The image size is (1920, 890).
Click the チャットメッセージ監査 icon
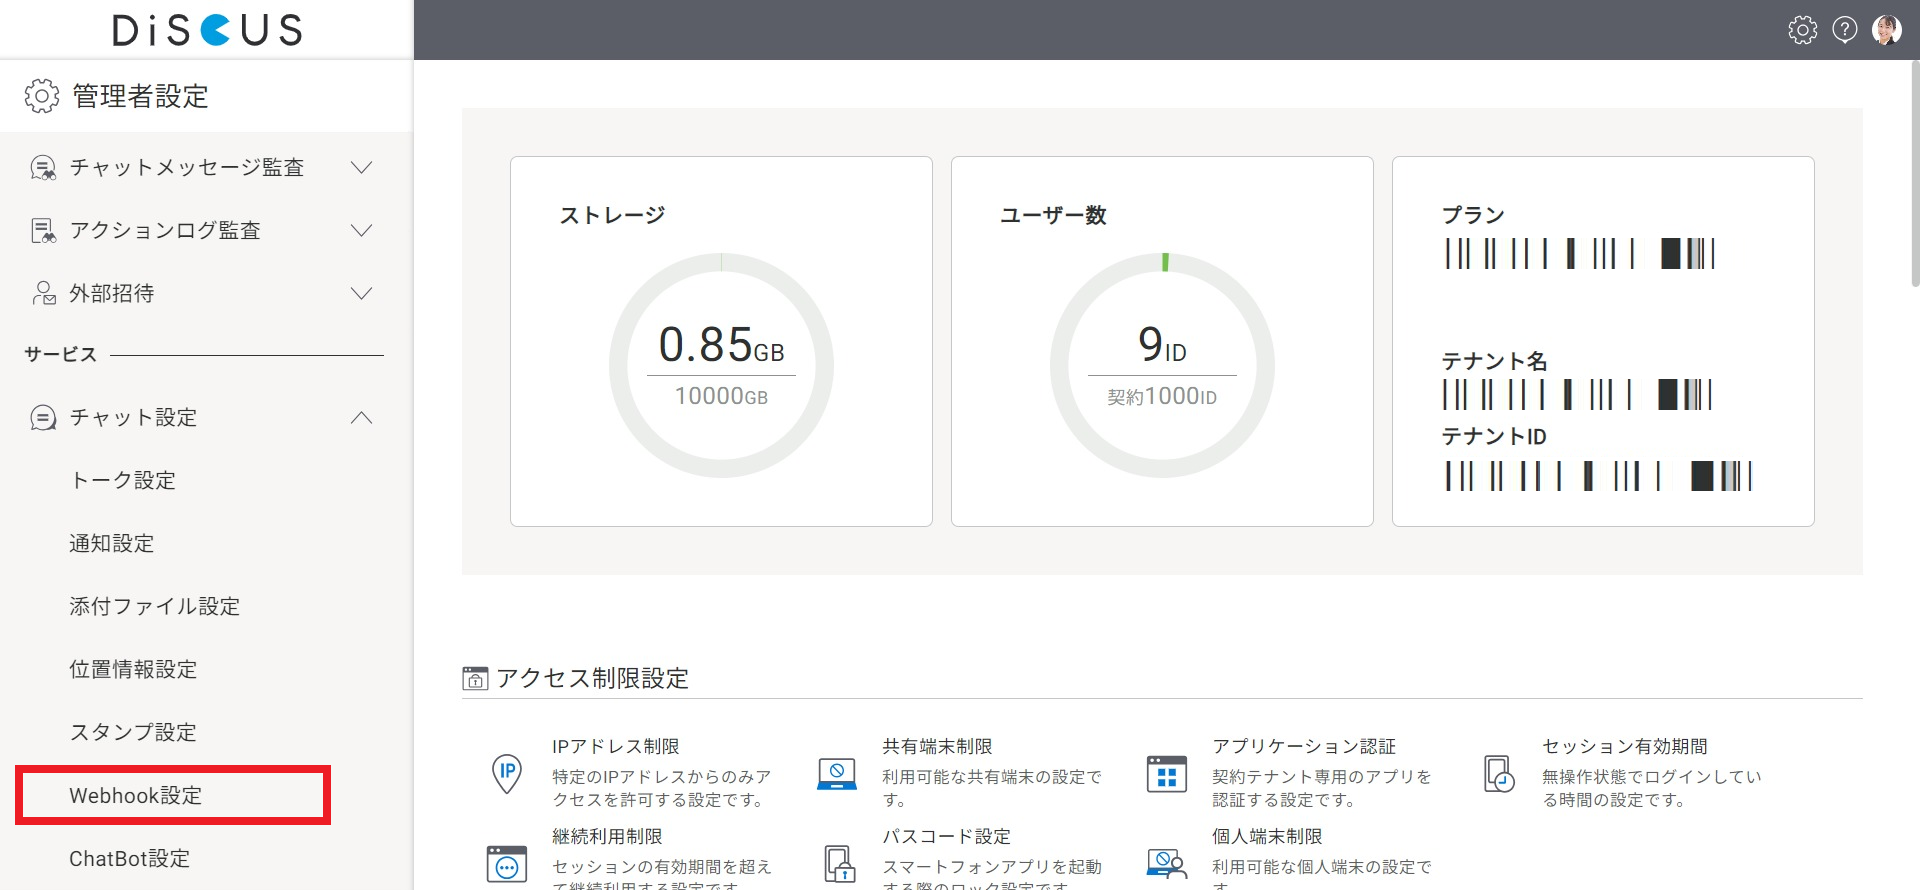click(x=43, y=168)
